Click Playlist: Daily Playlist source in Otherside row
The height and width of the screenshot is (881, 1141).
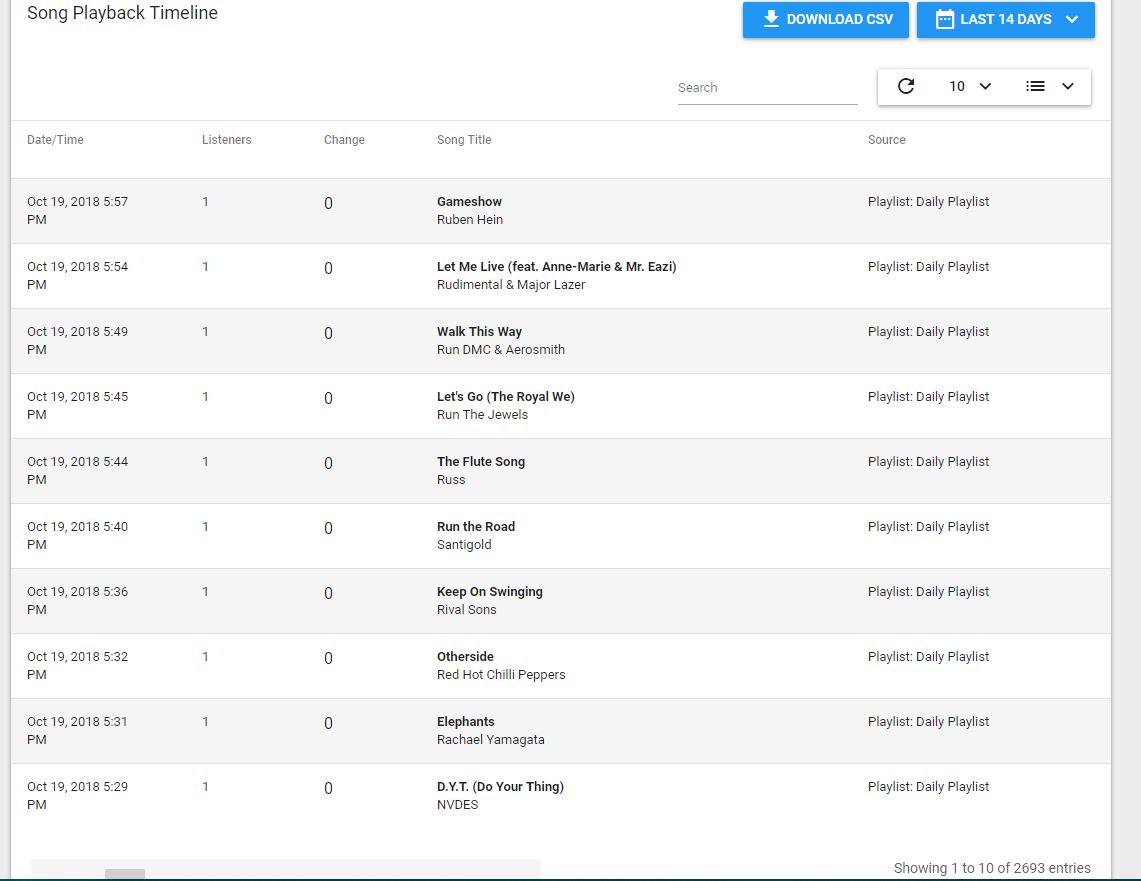coord(928,656)
